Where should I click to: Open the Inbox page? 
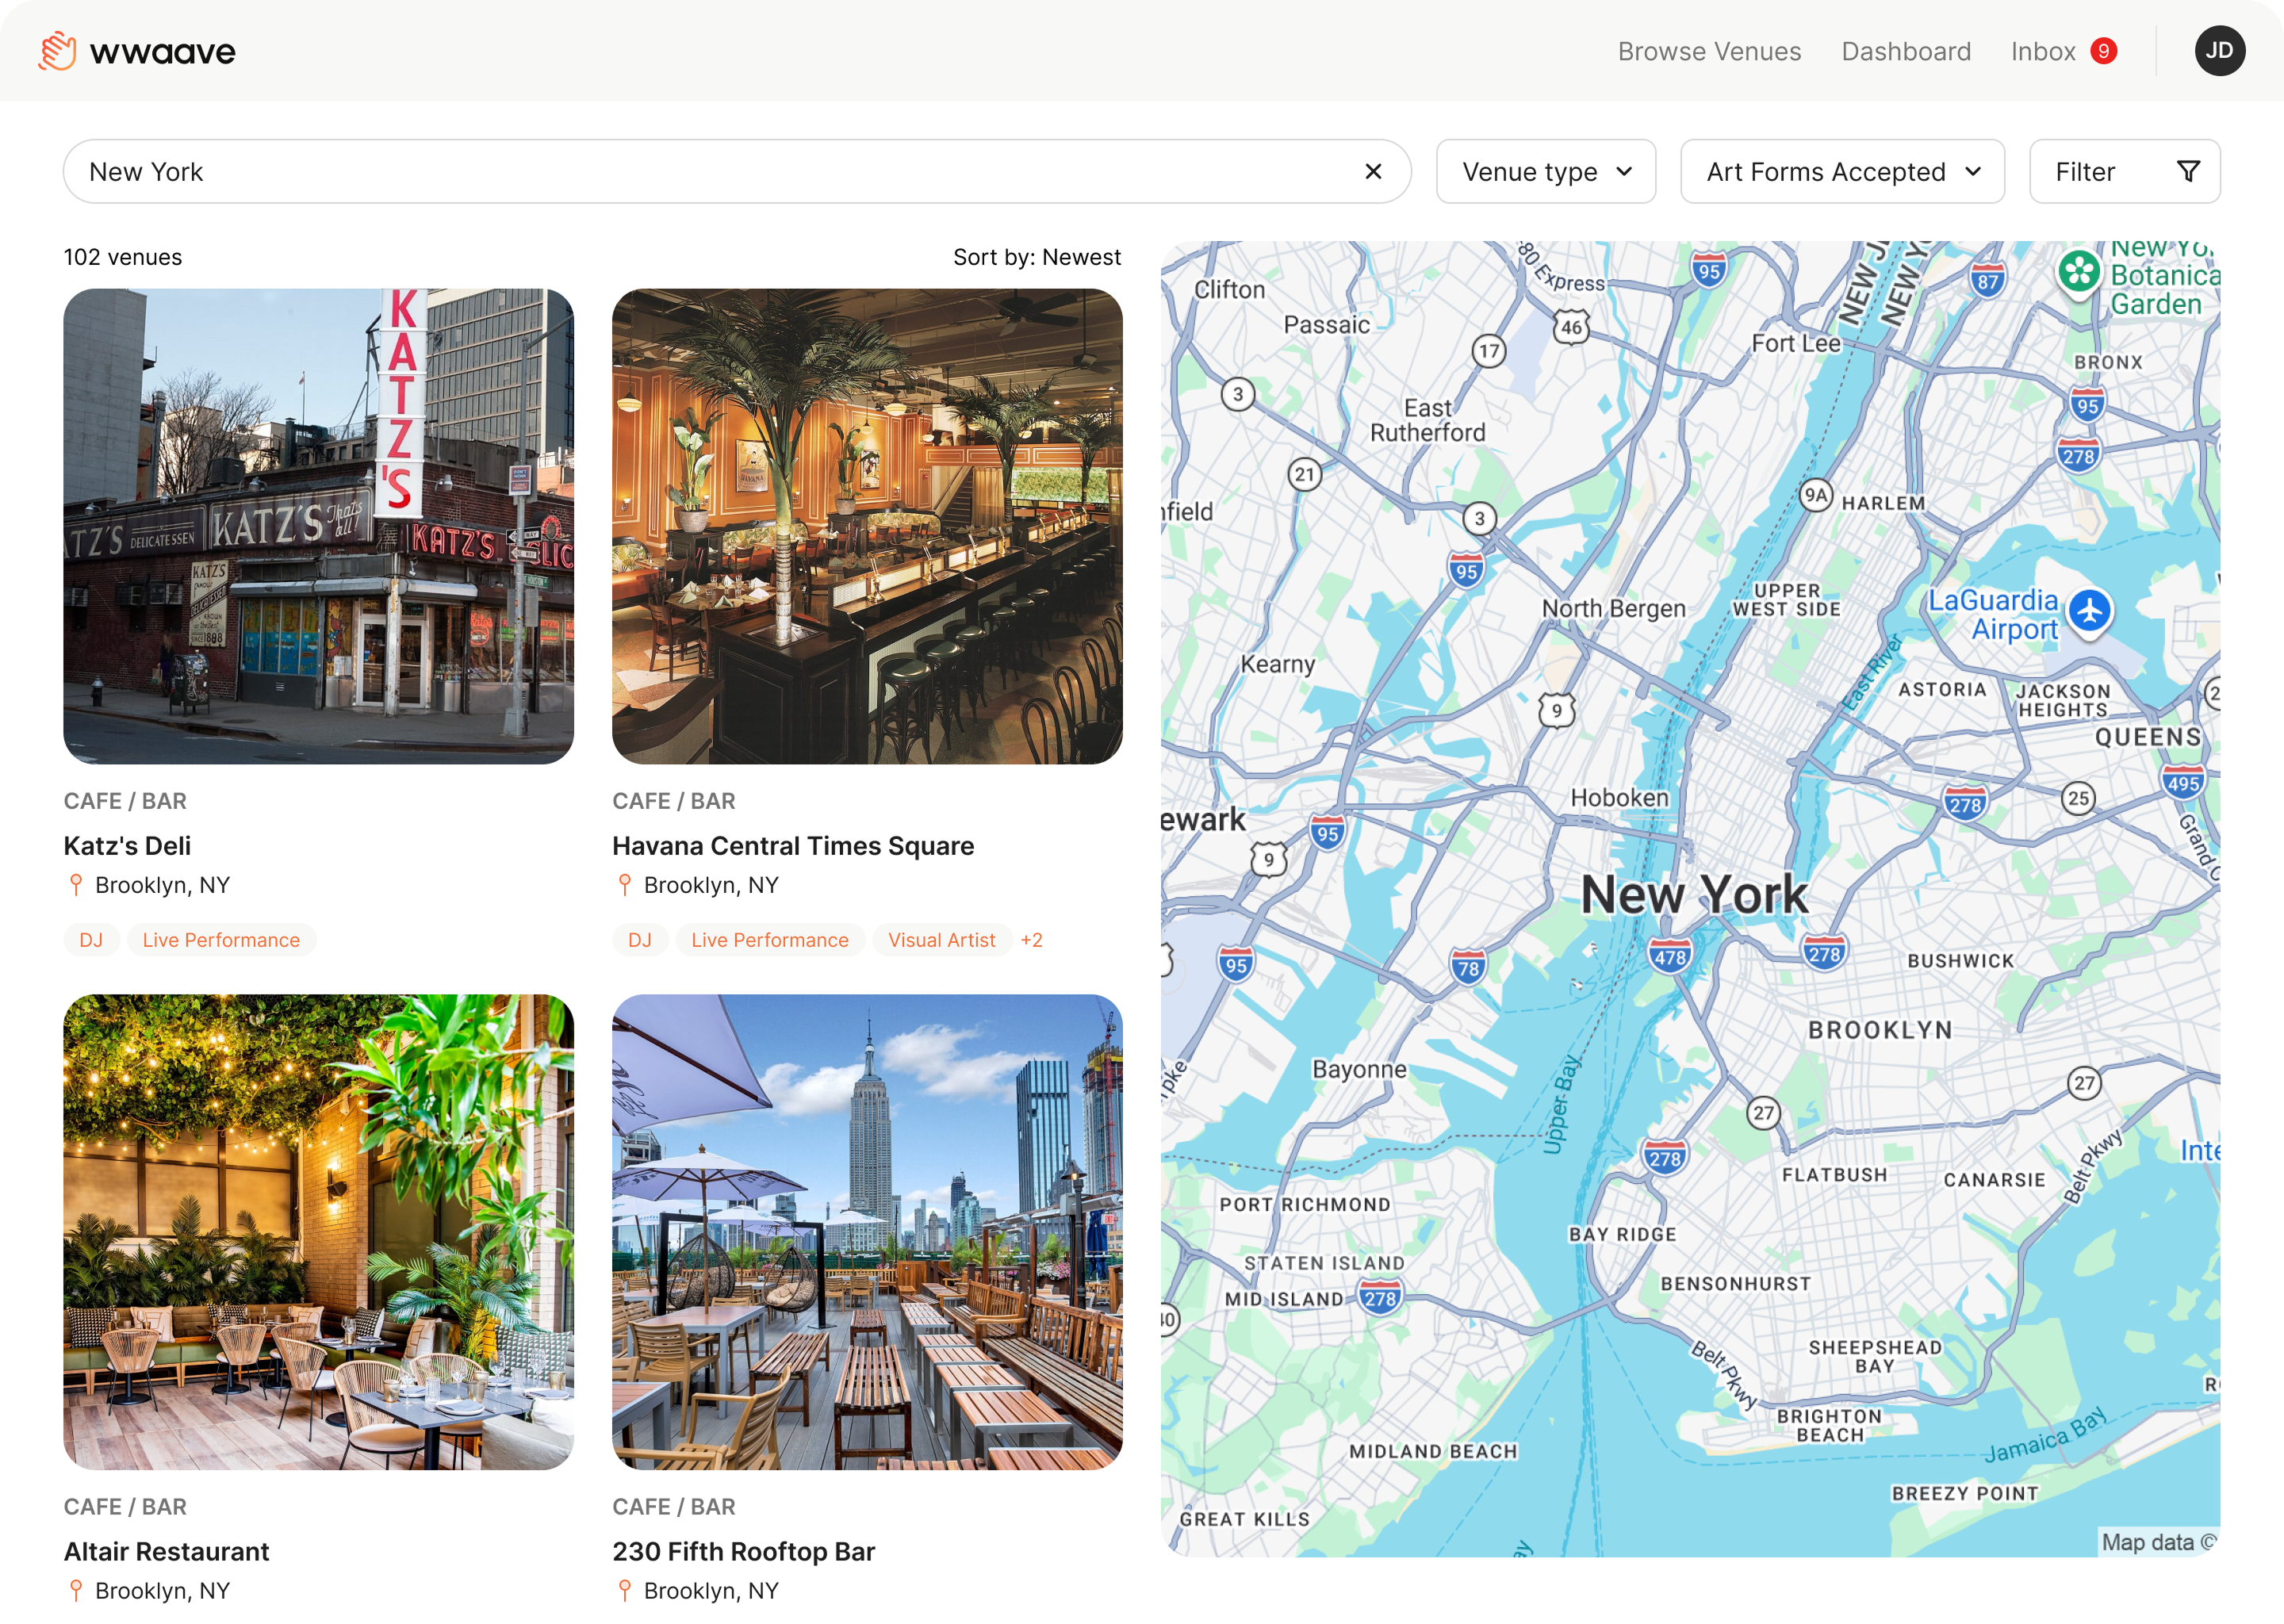pyautogui.click(x=2043, y=51)
